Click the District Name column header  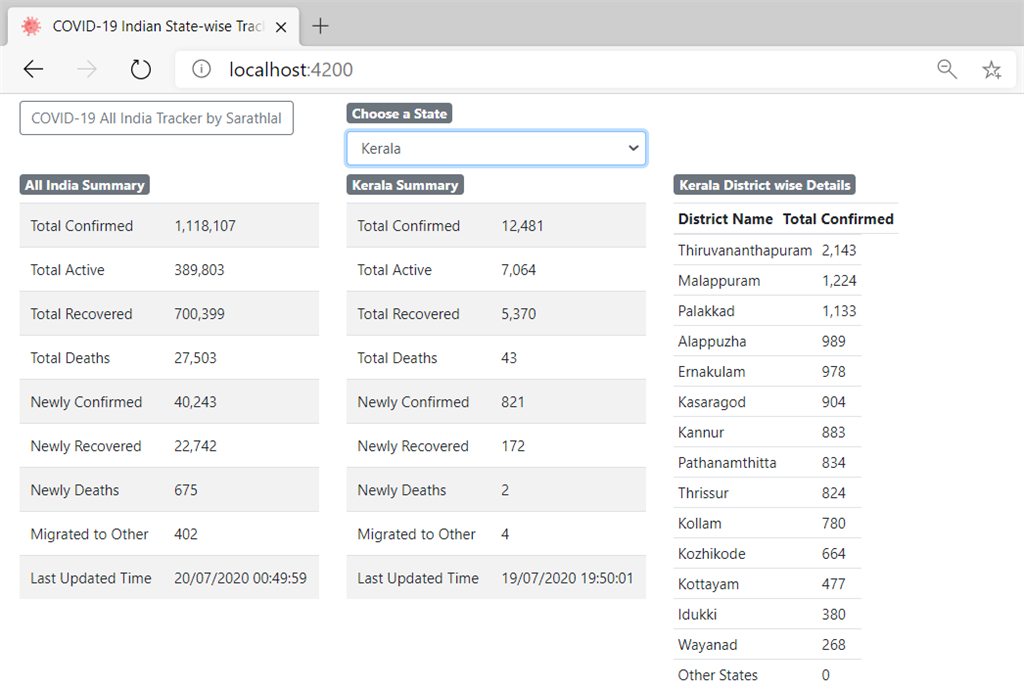point(725,219)
